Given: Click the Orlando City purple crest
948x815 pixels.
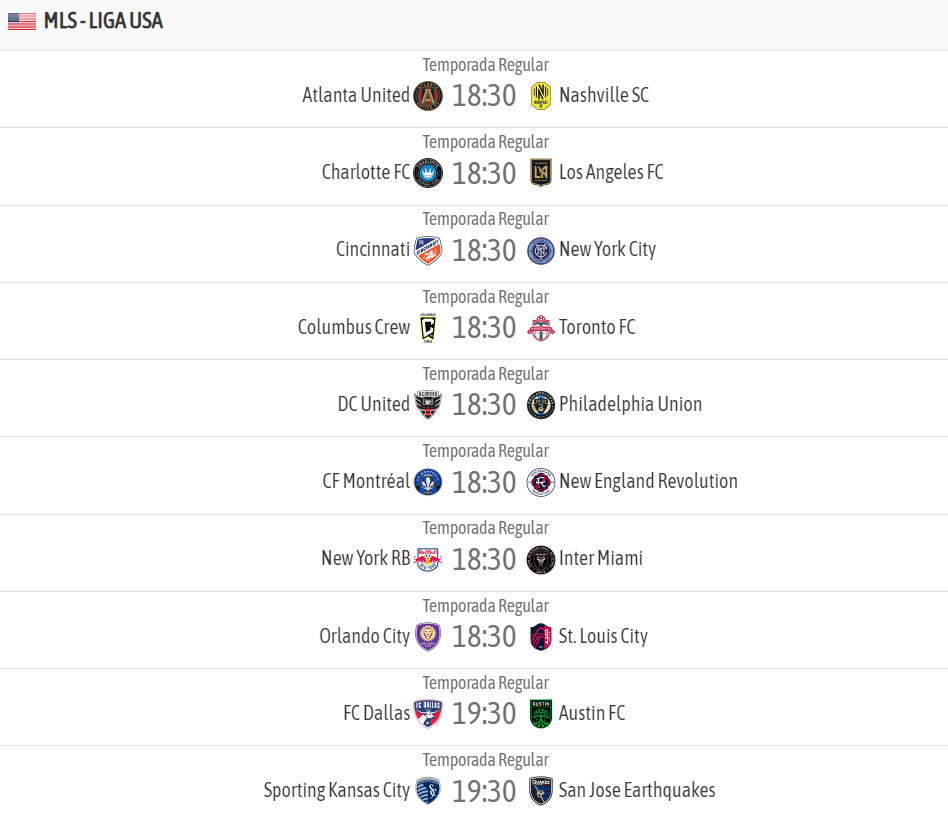Looking at the screenshot, I should (428, 637).
